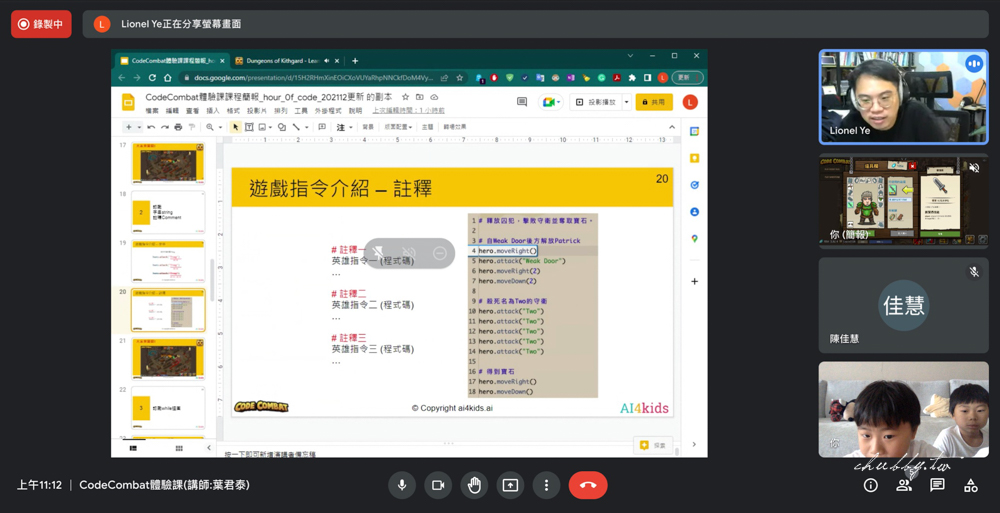Image resolution: width=1000 pixels, height=513 pixels.
Task: Click the add comment icon in toolbar
Action: pyautogui.click(x=322, y=127)
